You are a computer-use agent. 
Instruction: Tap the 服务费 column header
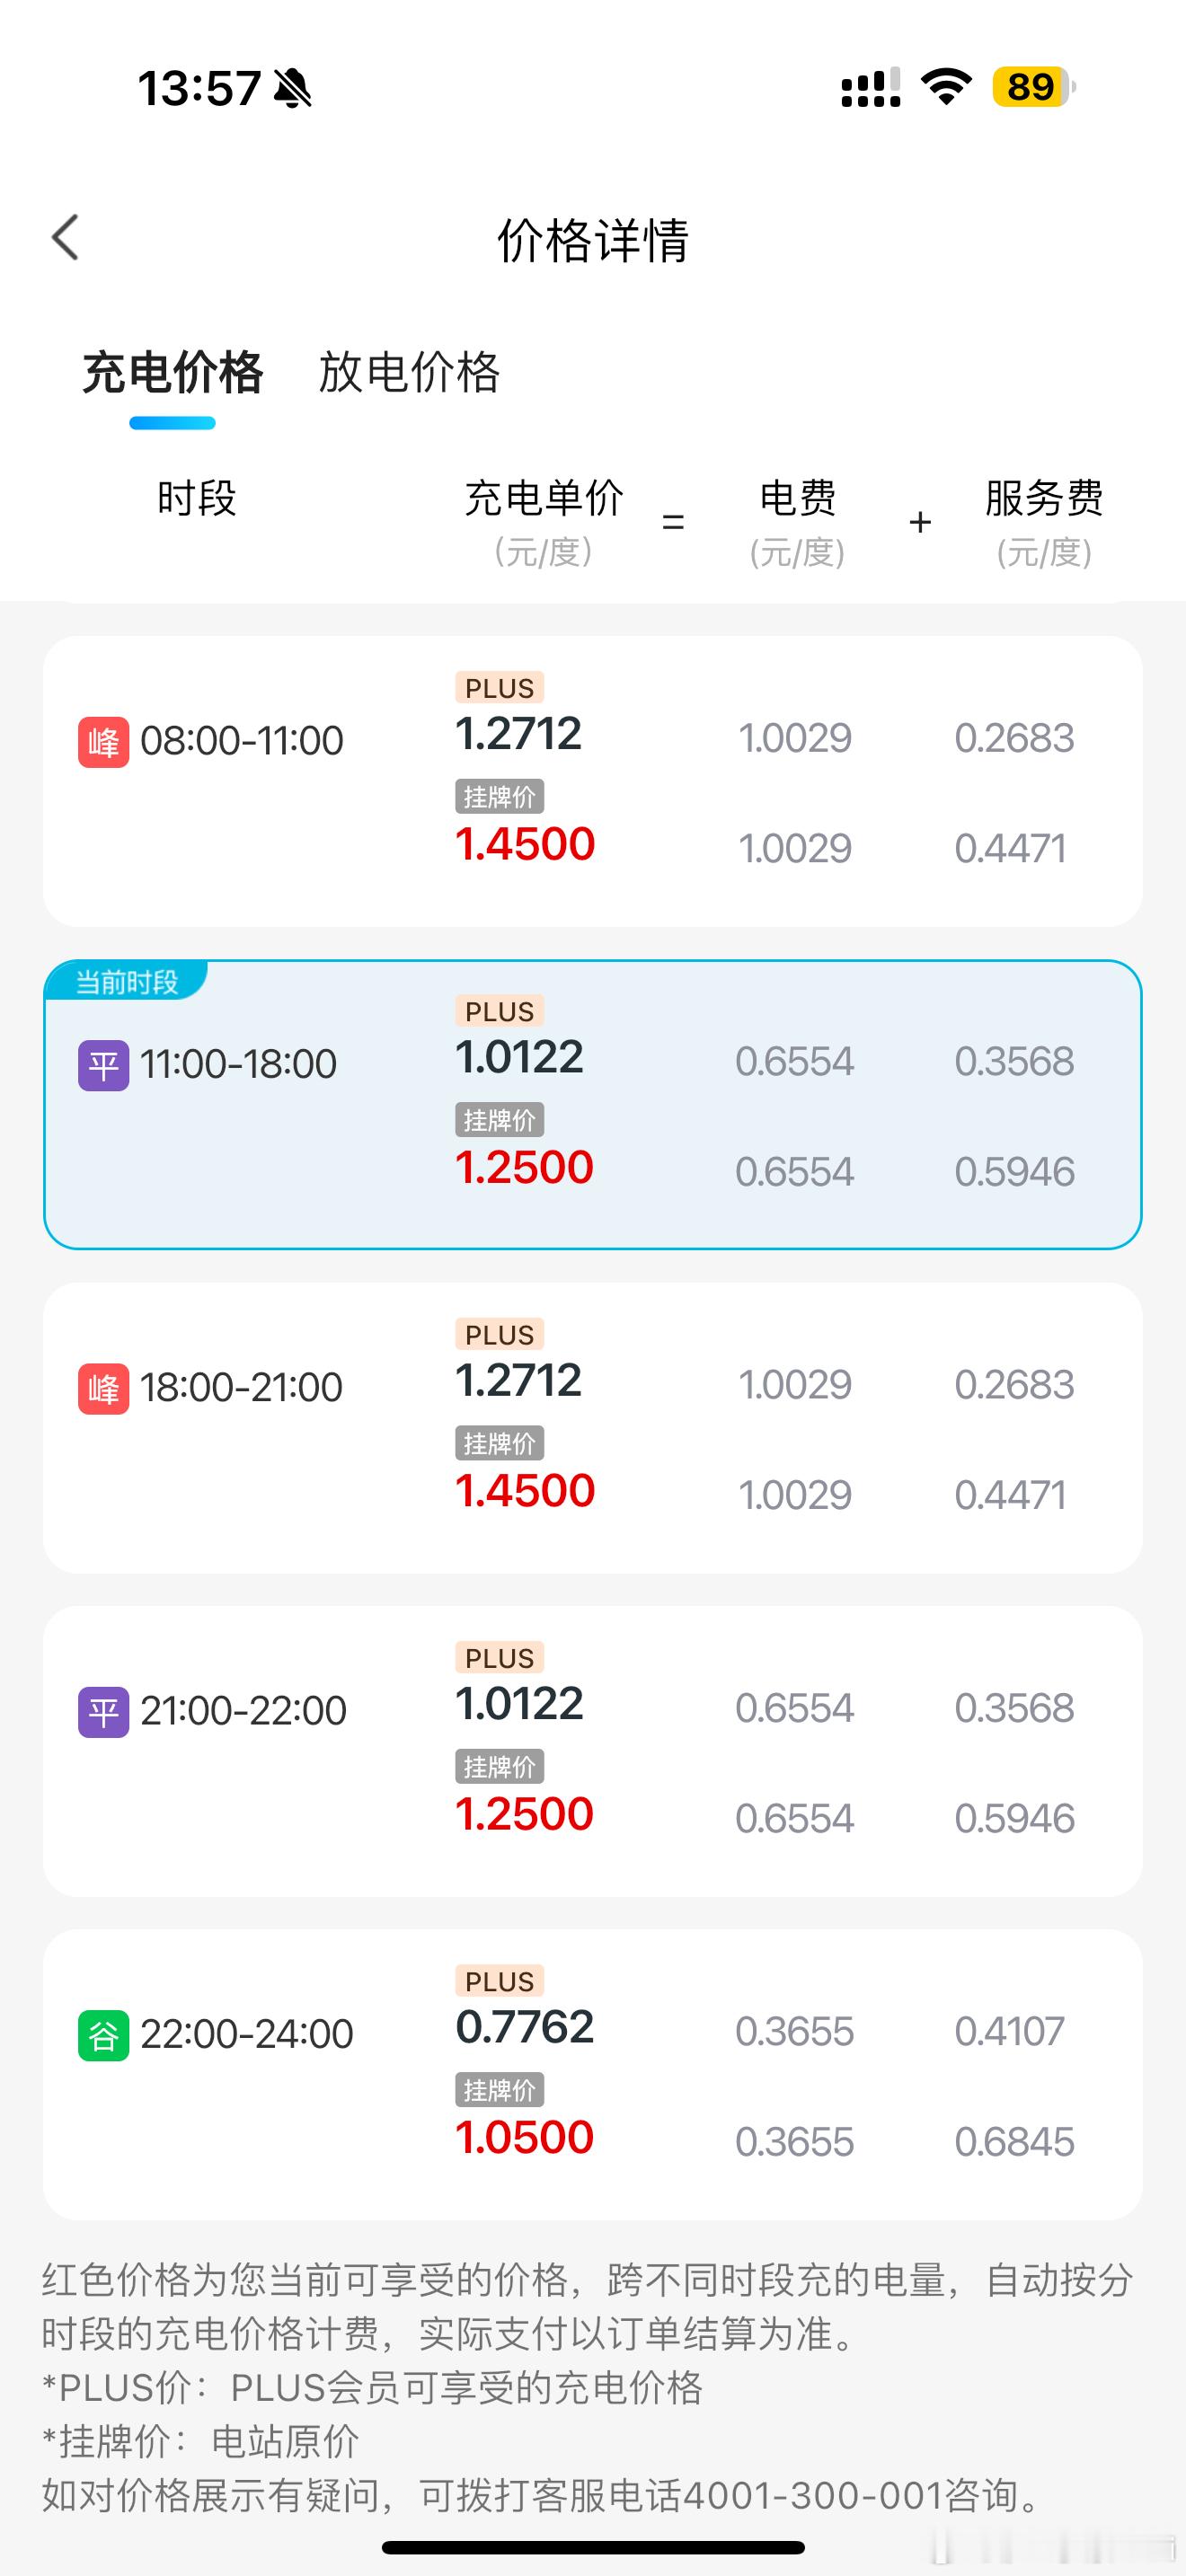(x=1044, y=498)
